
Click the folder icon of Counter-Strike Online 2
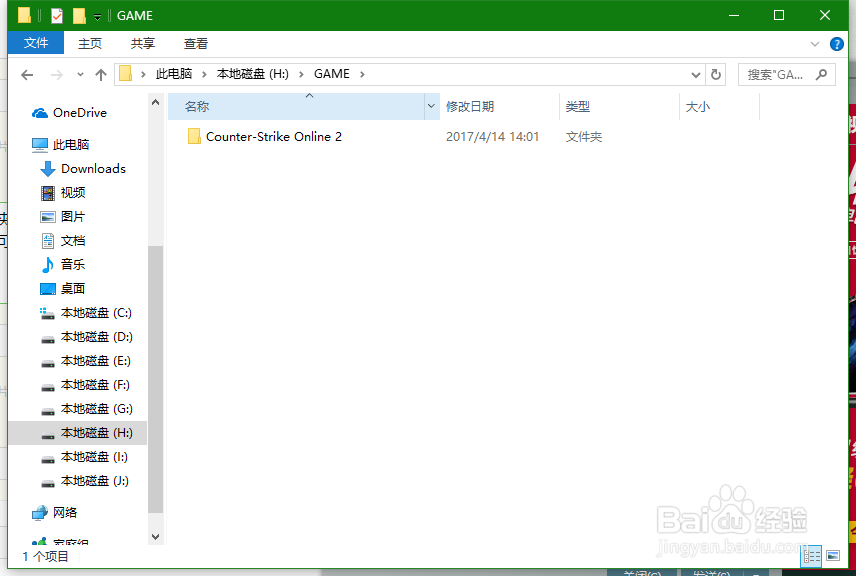click(194, 136)
